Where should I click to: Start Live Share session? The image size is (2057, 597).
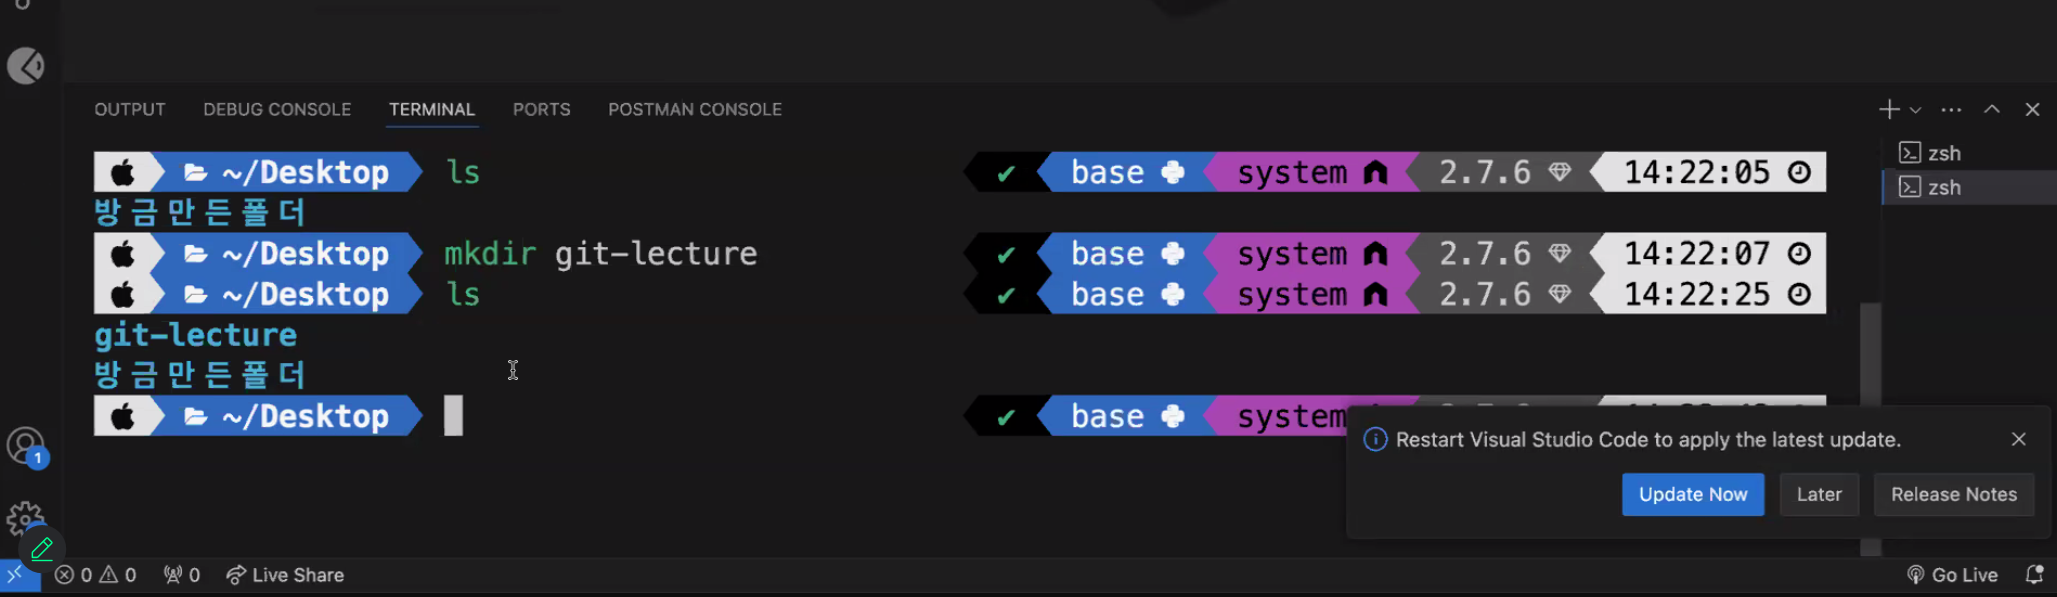tap(285, 575)
